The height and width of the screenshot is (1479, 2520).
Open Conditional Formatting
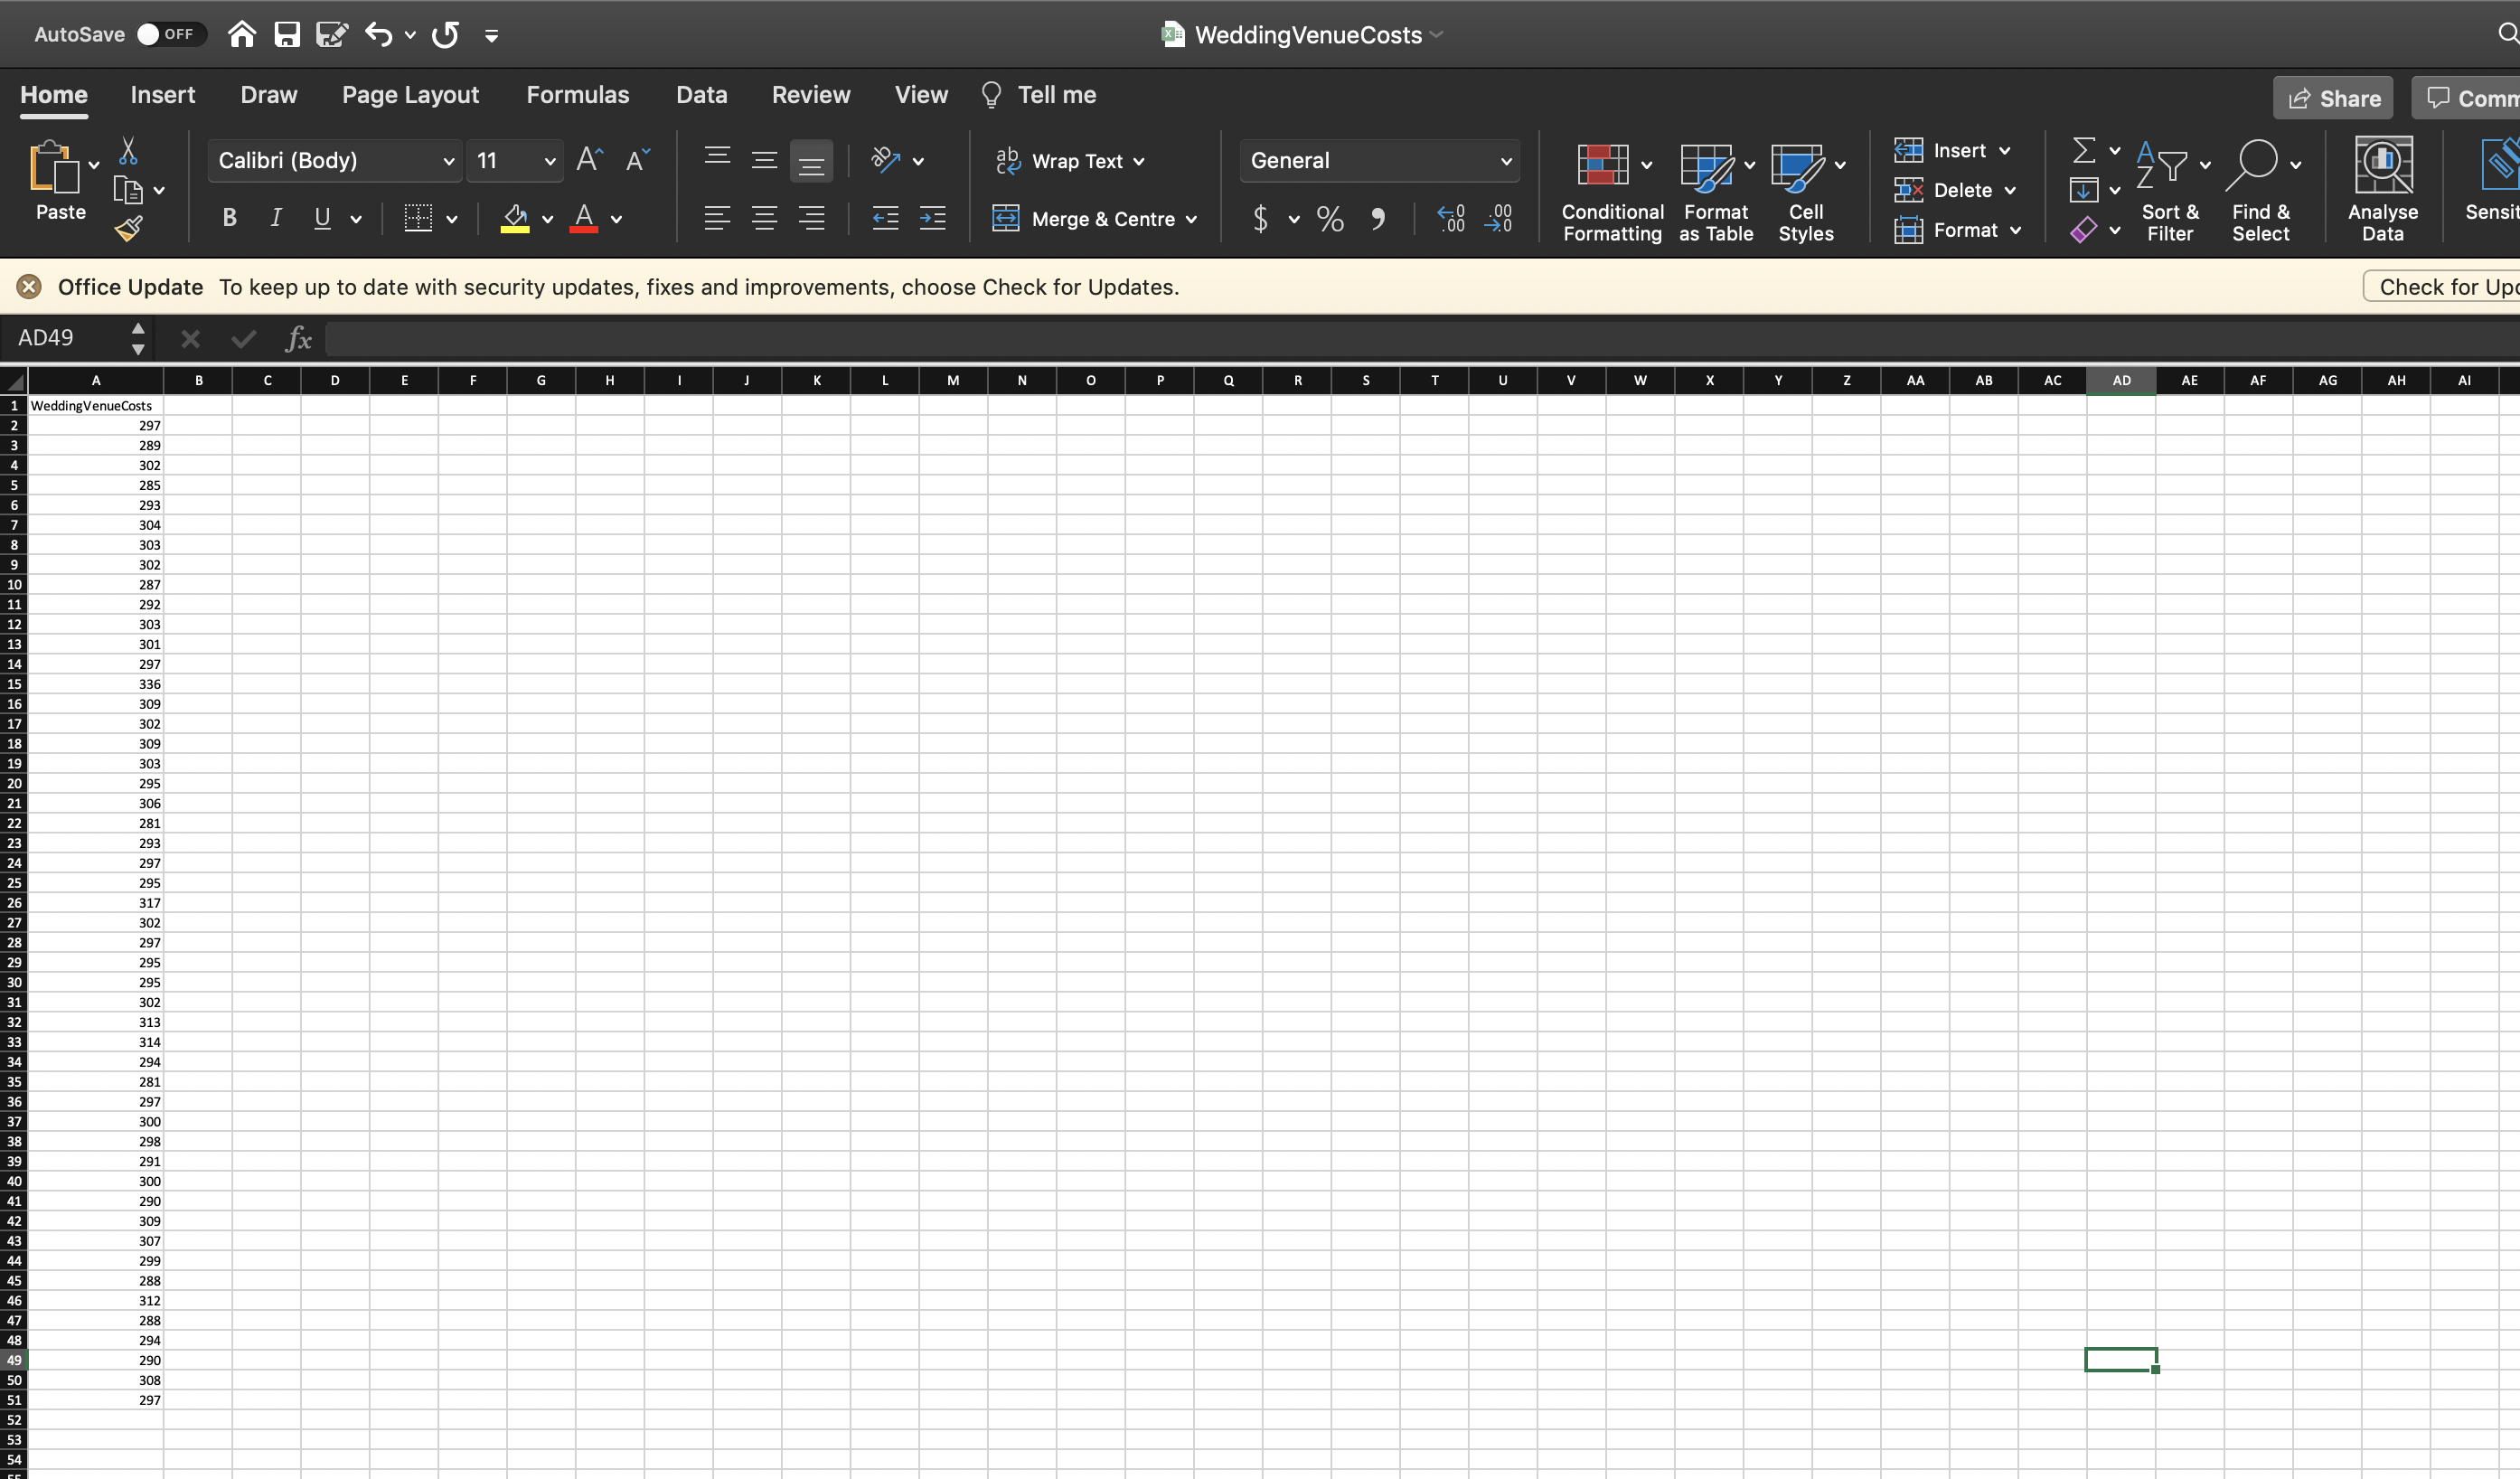1611,190
